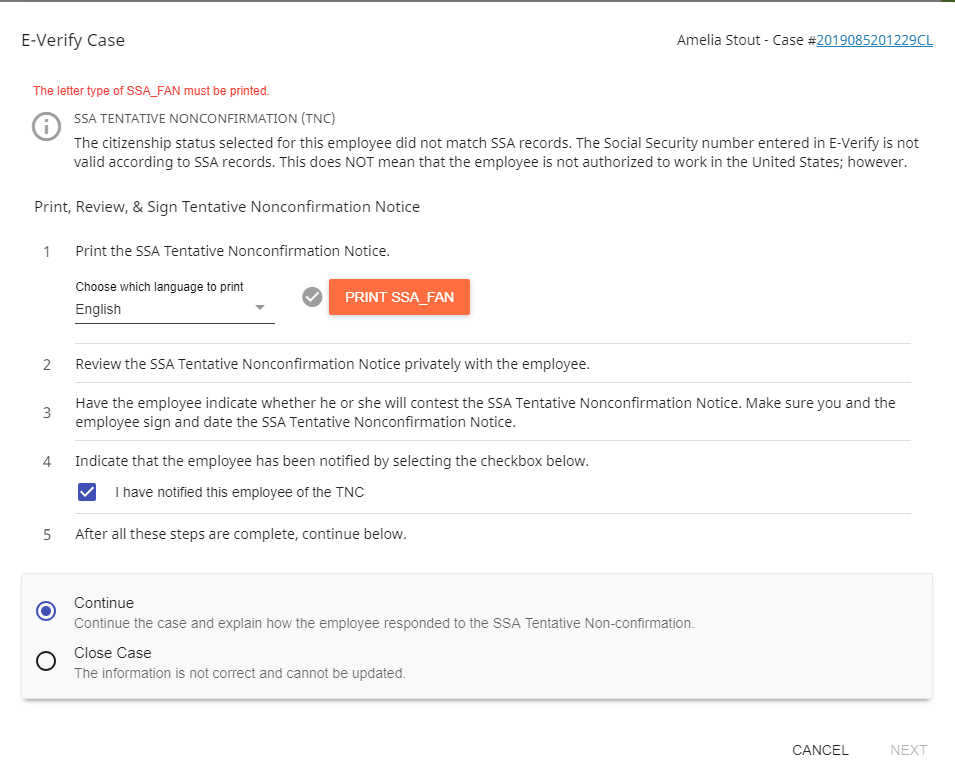Click the NEXT button
The width and height of the screenshot is (955, 774).
click(908, 750)
